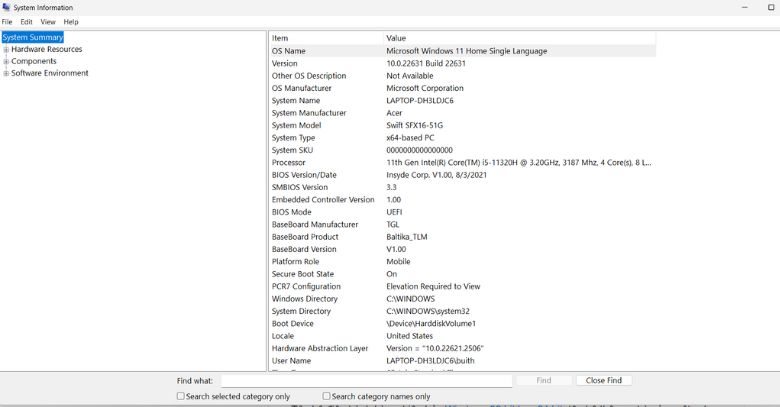
Task: Select the System Directory row
Action: coord(463,311)
